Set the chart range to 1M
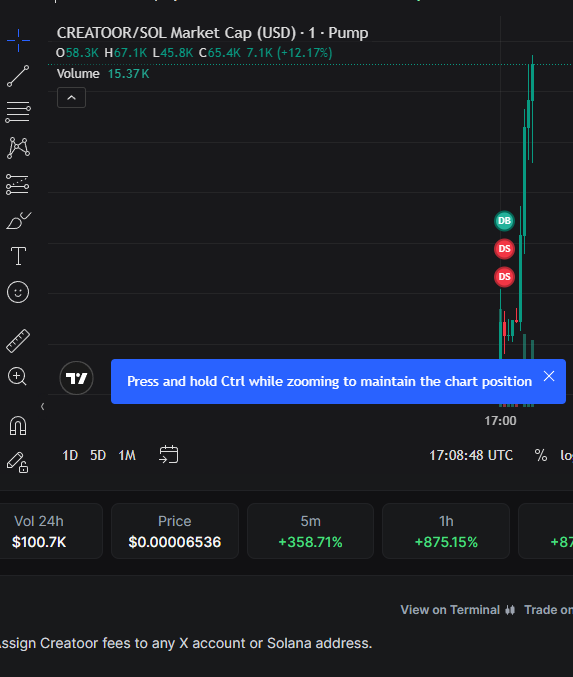This screenshot has width=573, height=677. 127,456
